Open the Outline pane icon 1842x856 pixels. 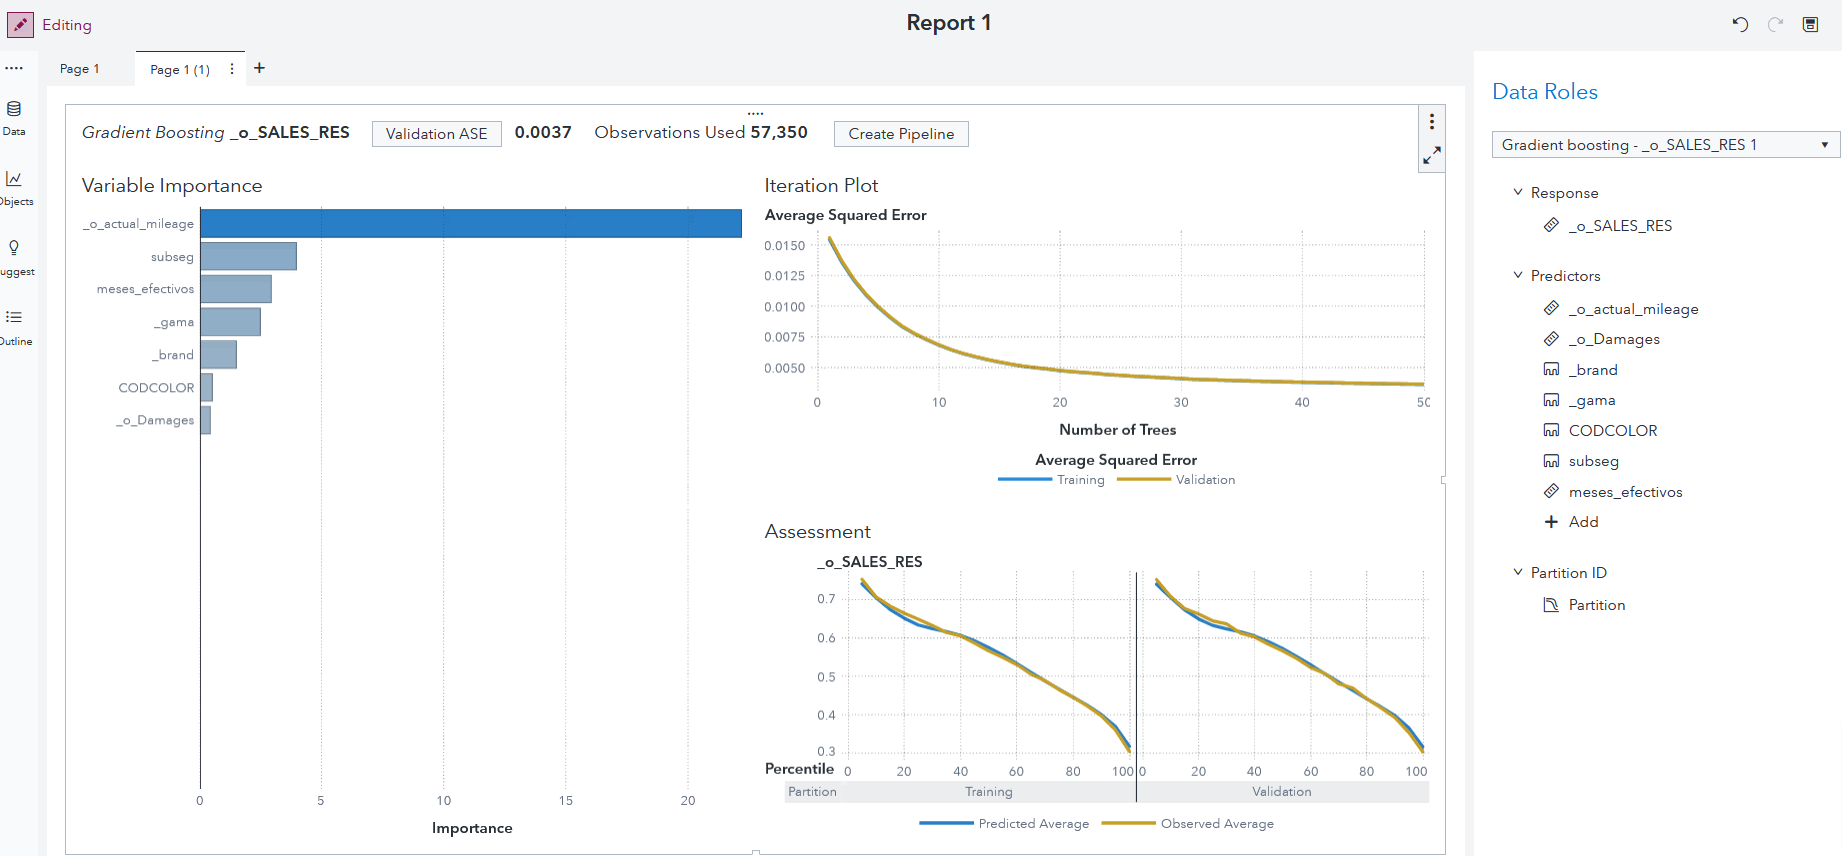[14, 326]
